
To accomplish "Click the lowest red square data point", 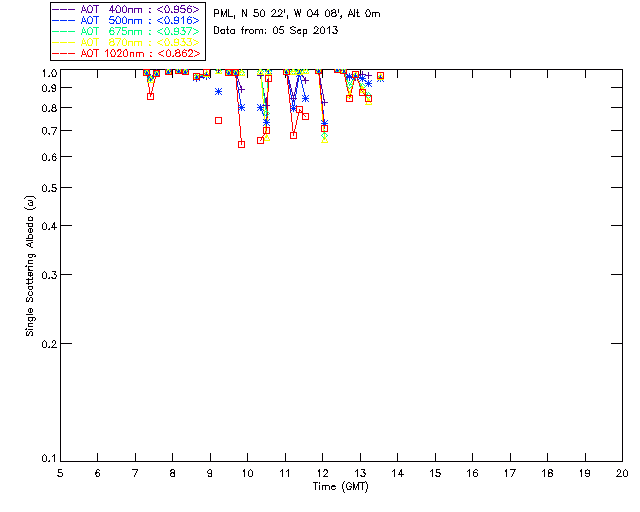I will click(241, 145).
